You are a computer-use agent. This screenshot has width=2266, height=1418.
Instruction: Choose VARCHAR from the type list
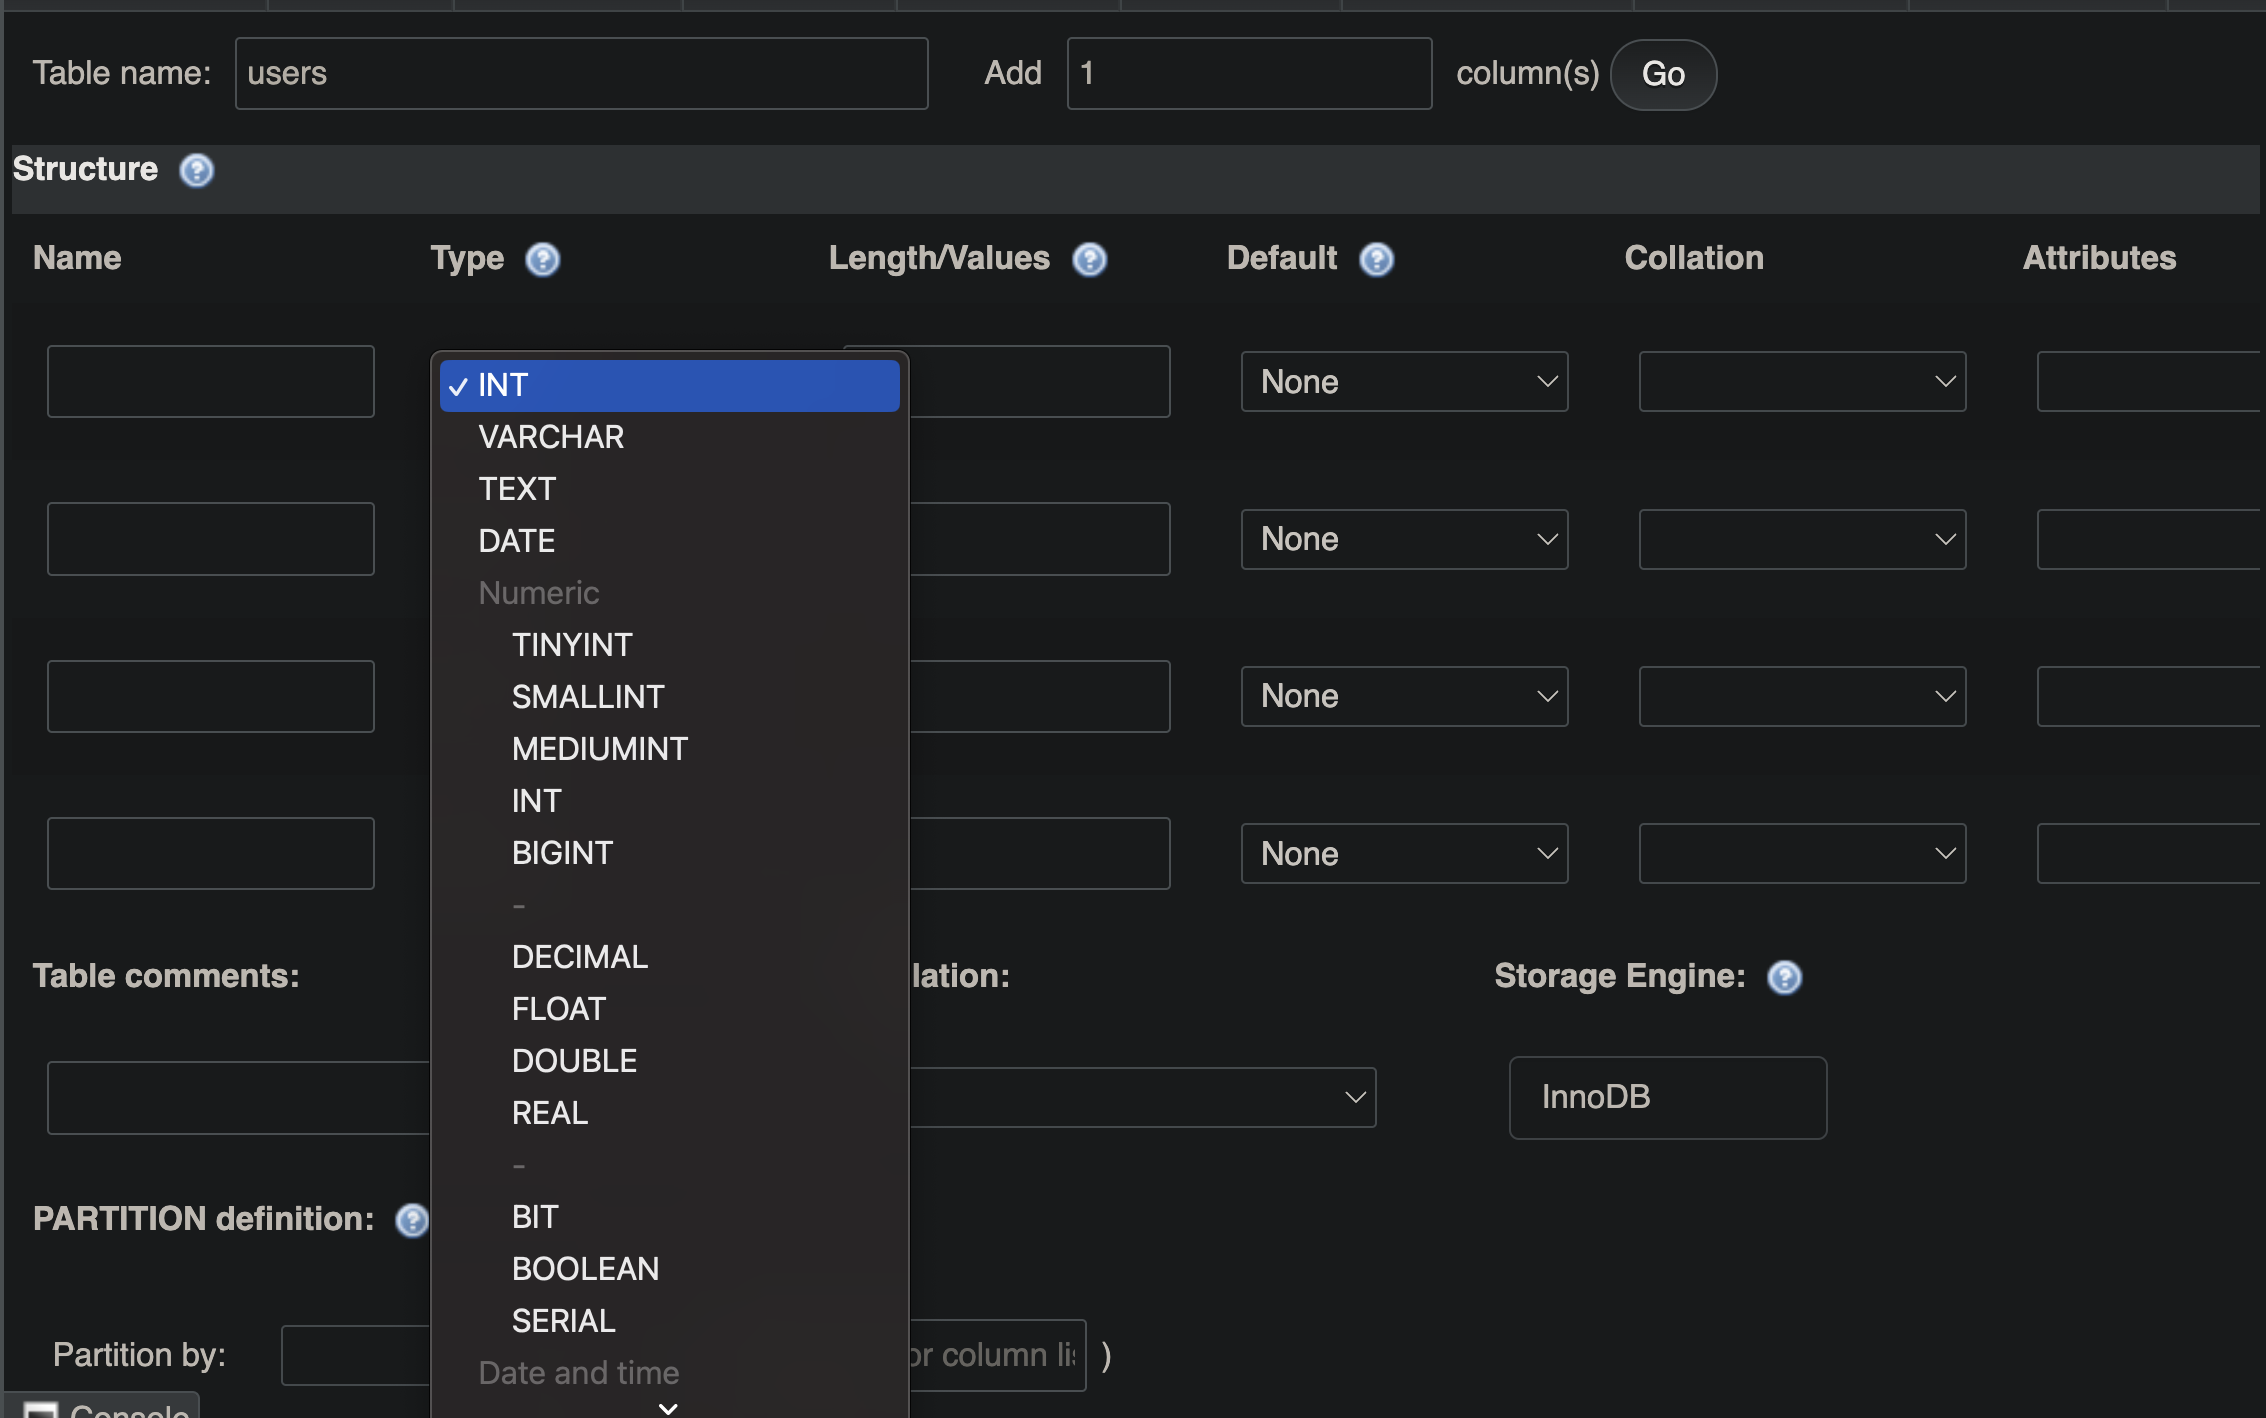click(x=669, y=437)
